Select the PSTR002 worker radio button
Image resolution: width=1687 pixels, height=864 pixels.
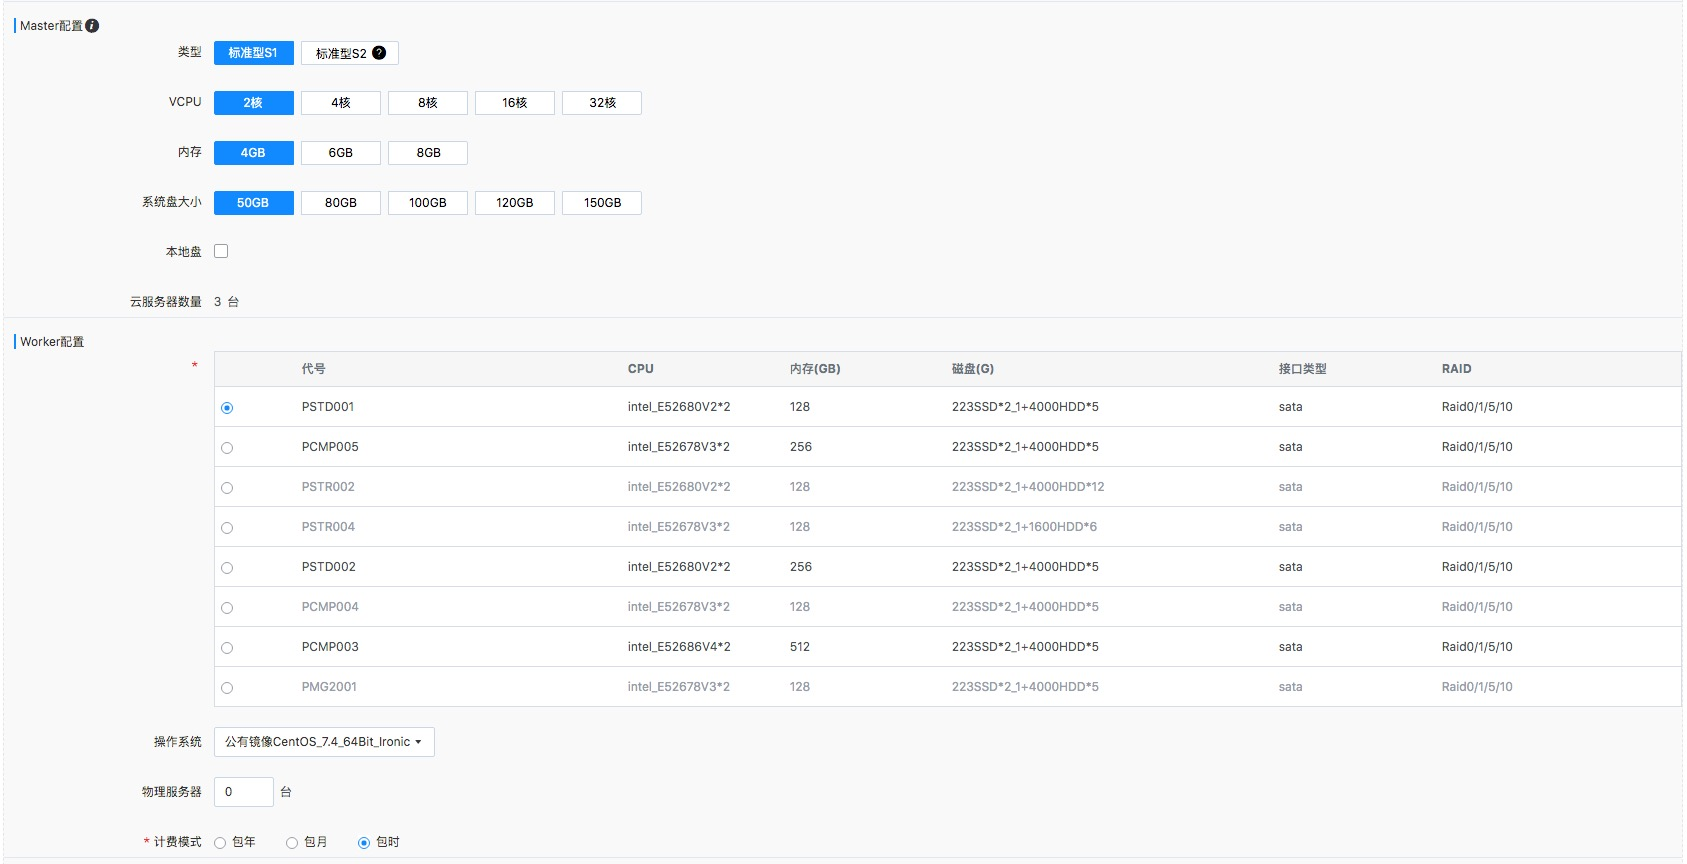coord(227,488)
